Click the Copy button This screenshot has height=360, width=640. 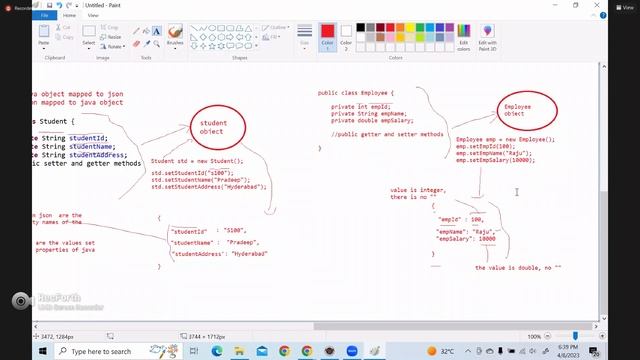(x=64, y=37)
